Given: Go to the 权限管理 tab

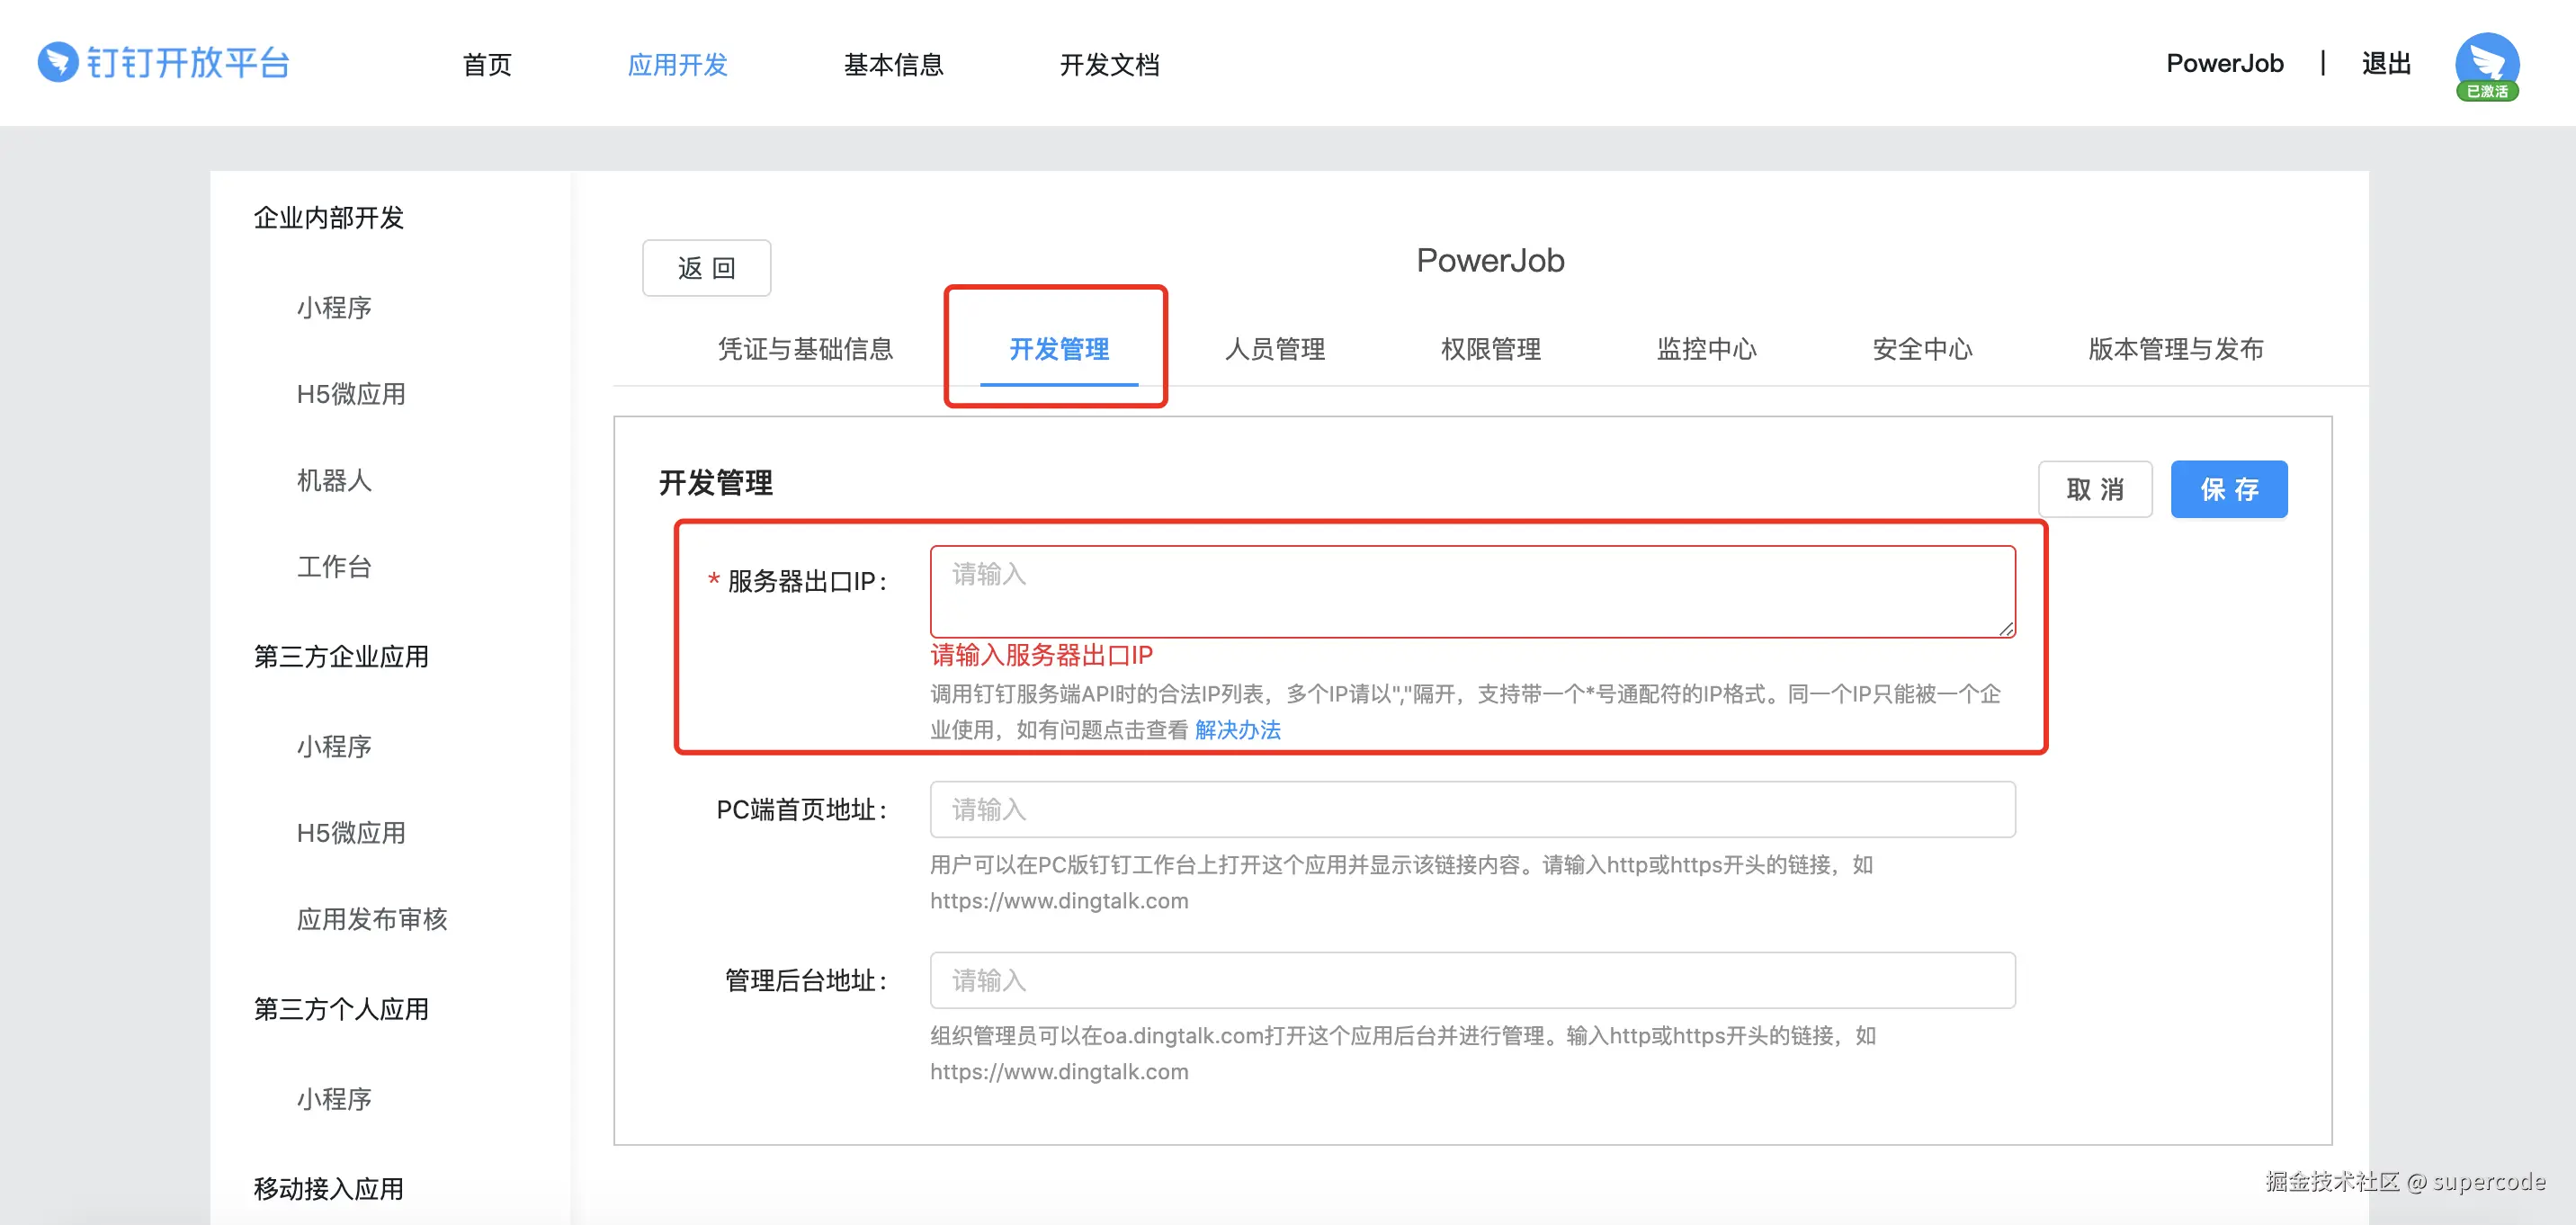Looking at the screenshot, I should point(1490,349).
